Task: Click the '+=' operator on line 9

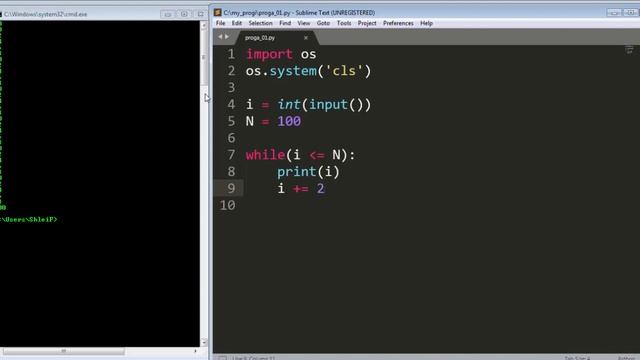Action: [x=301, y=189]
